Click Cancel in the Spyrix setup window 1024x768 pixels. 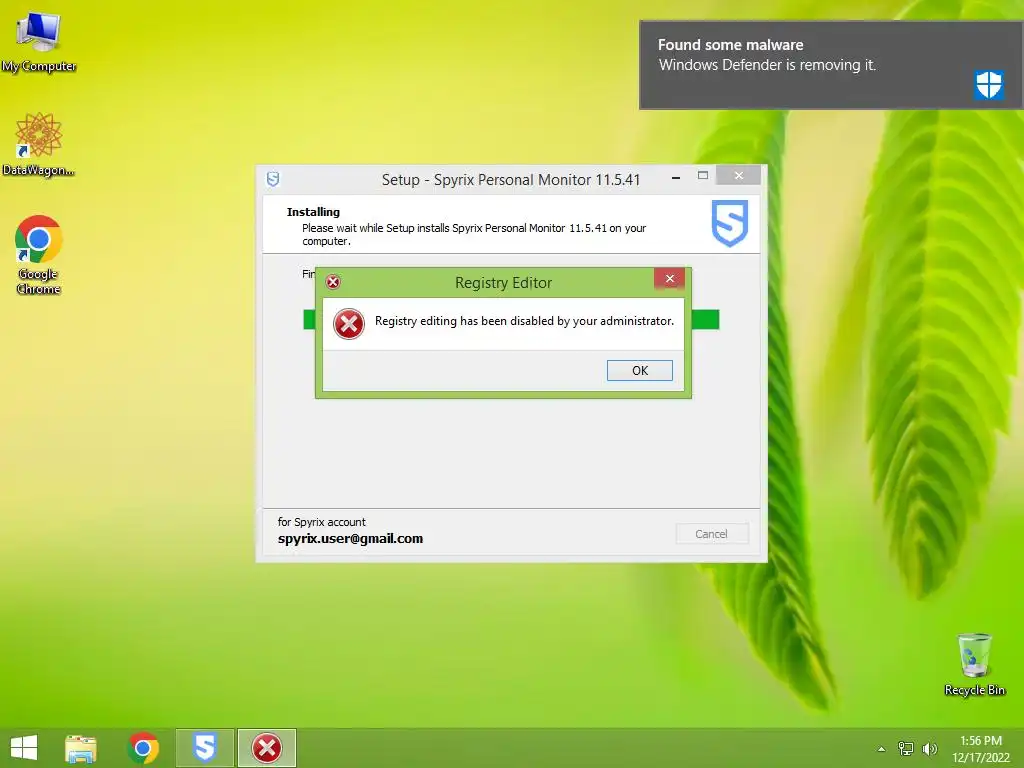[x=711, y=534]
